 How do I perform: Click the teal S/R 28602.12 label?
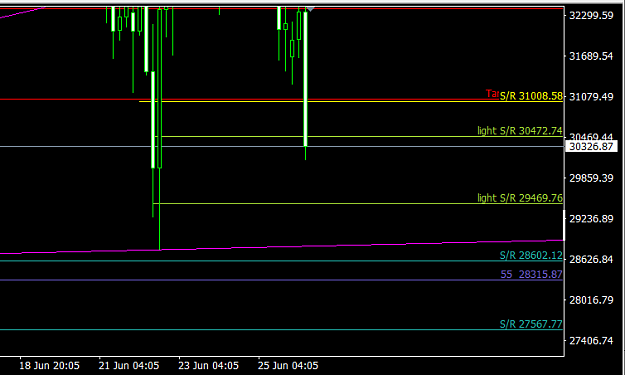coord(531,255)
